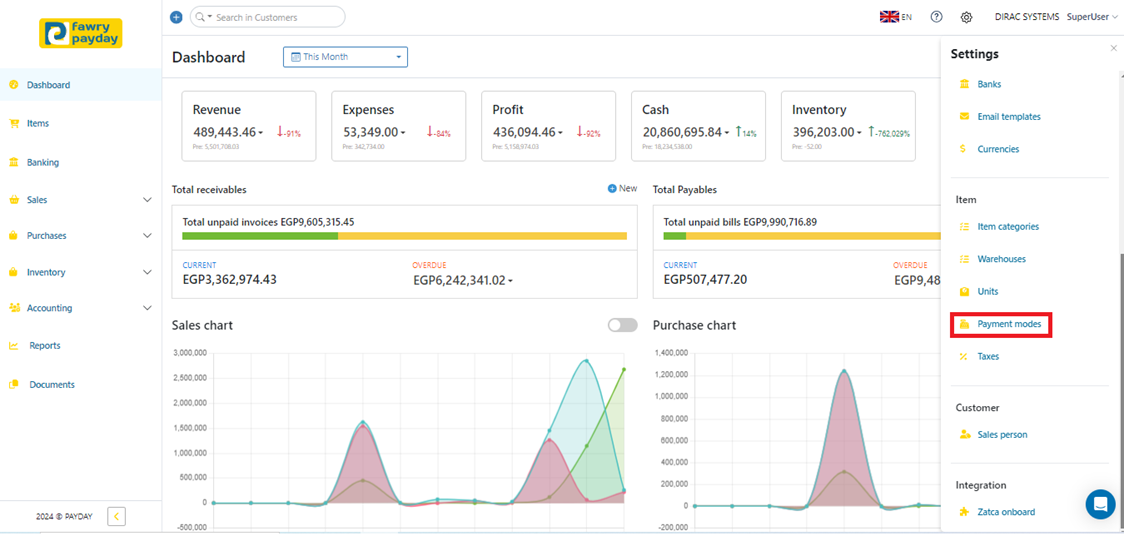Click New next to Total receivables
The width and height of the screenshot is (1124, 541).
pyautogui.click(x=622, y=189)
